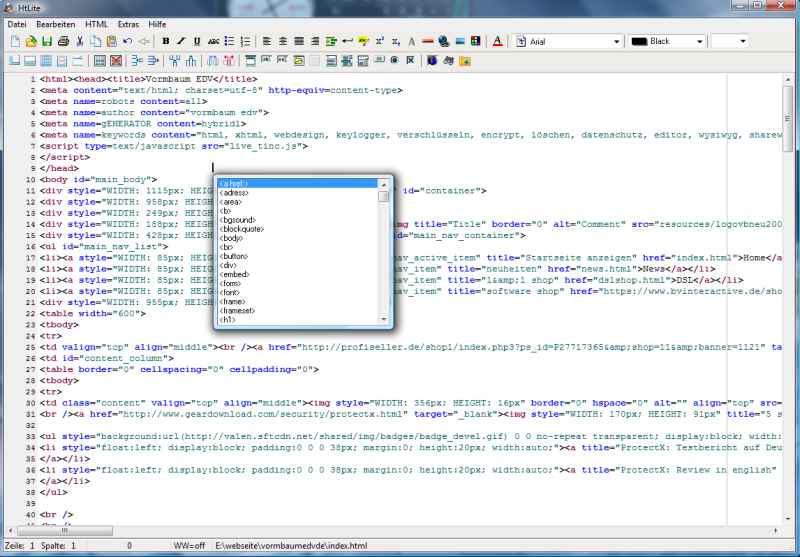Click the highlighted first tag list entry
The image size is (800, 557).
(297, 184)
